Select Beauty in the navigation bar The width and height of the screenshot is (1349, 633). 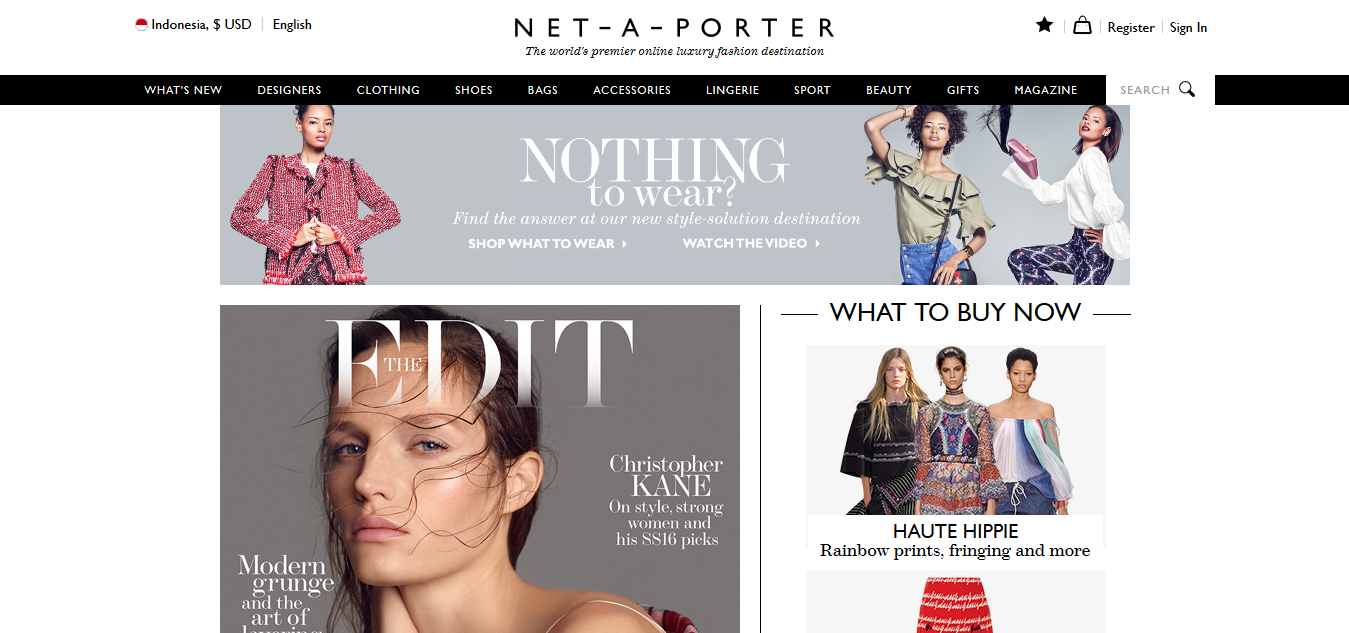tap(889, 90)
